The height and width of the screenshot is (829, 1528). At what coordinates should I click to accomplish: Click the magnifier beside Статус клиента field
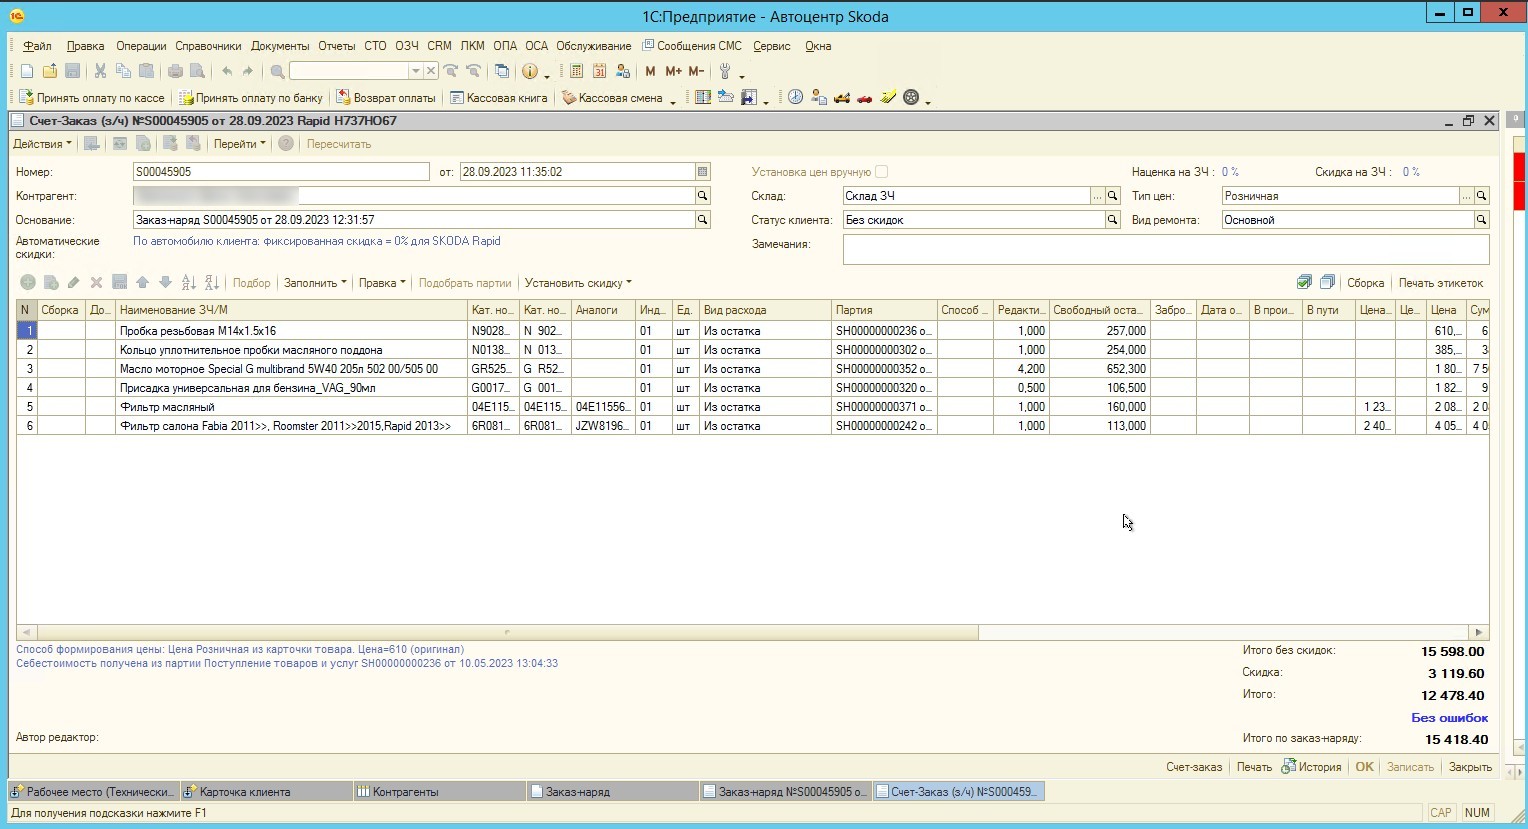point(1112,220)
